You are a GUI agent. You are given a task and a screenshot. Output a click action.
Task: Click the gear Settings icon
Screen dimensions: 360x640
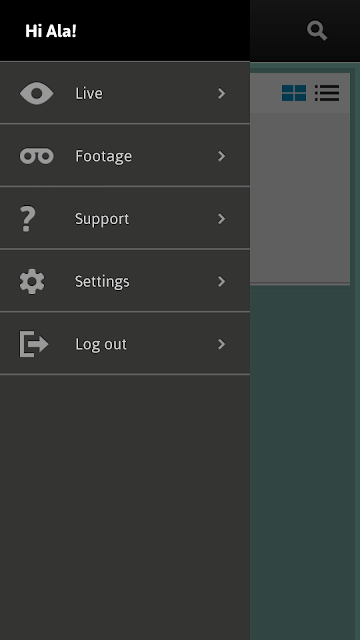click(x=32, y=282)
